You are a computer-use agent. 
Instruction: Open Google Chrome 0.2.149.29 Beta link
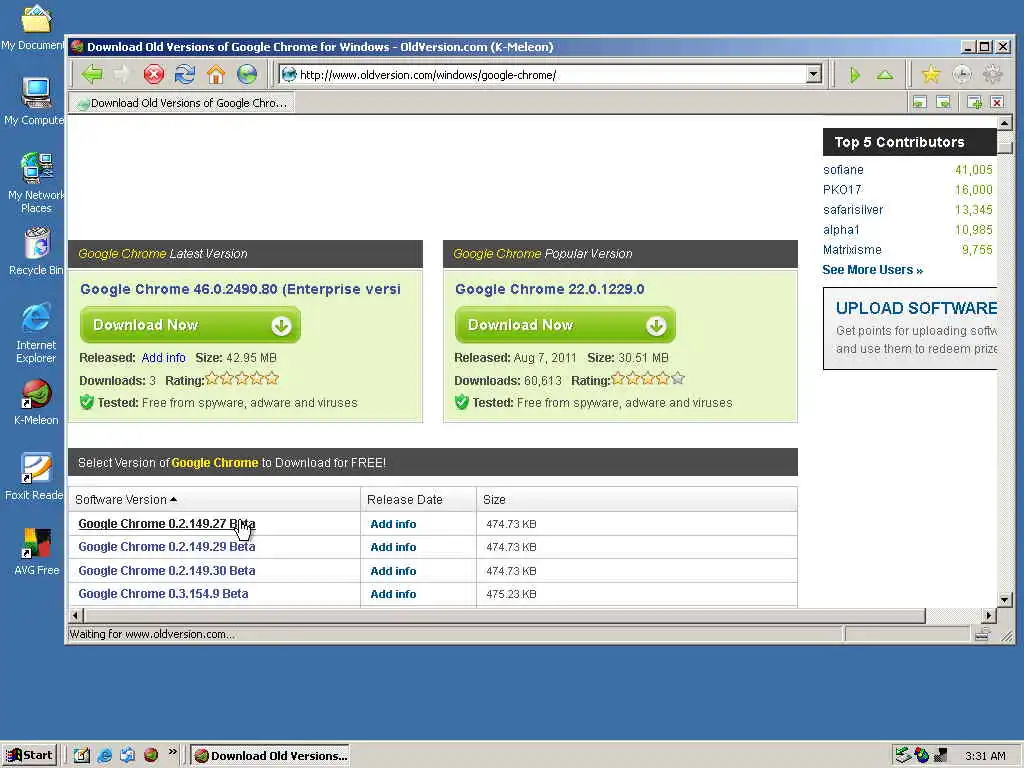click(x=167, y=547)
